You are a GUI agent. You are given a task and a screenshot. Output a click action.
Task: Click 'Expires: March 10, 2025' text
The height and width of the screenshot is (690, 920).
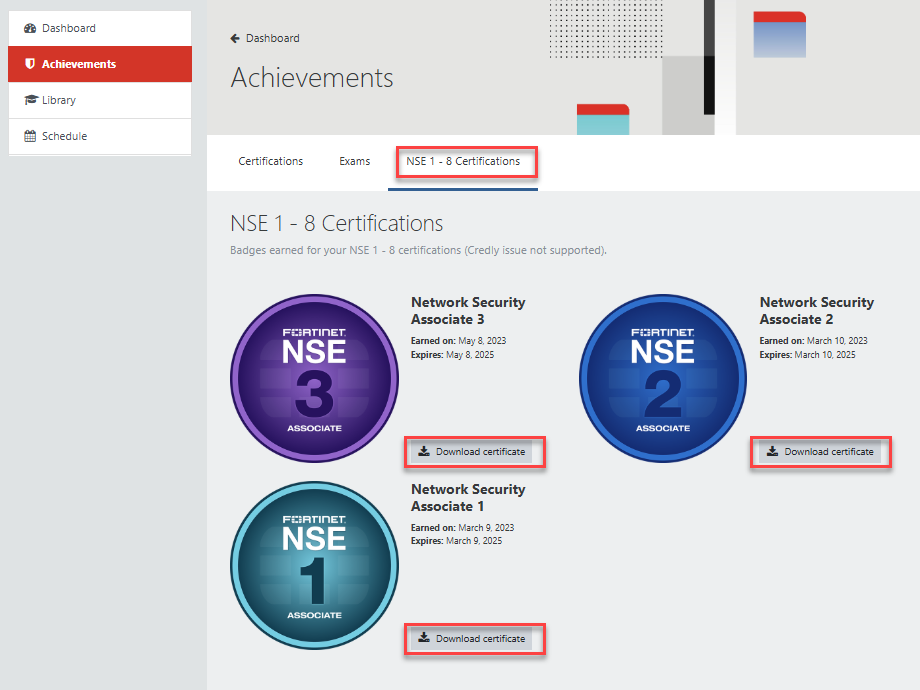(807, 355)
